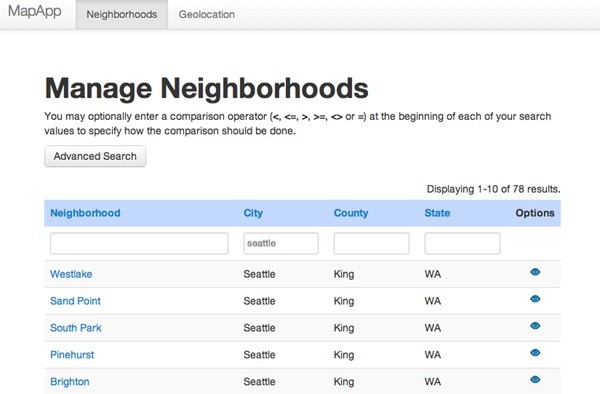Image resolution: width=600 pixels, height=394 pixels.
Task: Switch to the Geolocation tab
Action: 207,15
